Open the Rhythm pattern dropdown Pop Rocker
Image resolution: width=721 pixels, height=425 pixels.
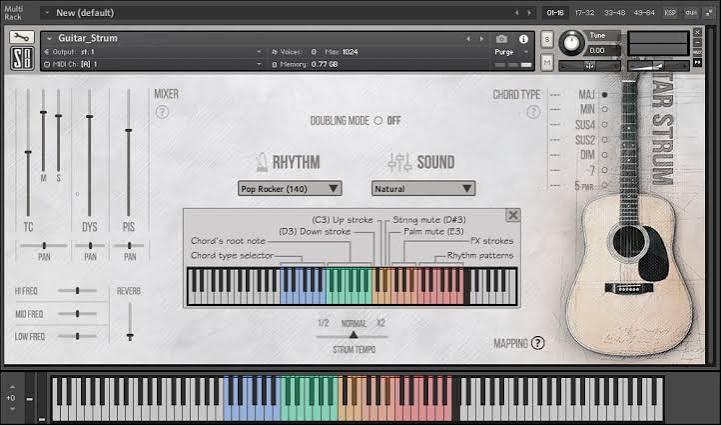pos(290,189)
